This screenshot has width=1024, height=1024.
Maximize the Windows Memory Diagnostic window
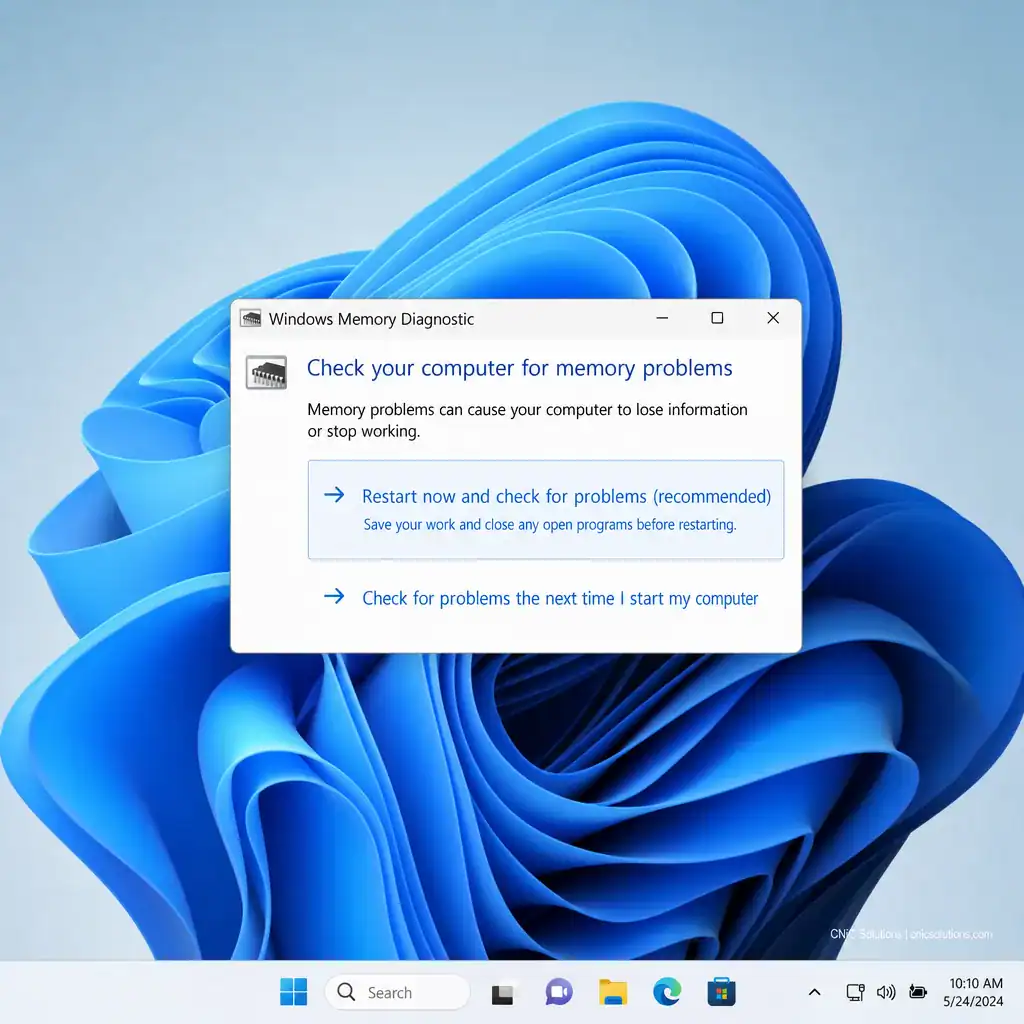pyautogui.click(x=717, y=318)
